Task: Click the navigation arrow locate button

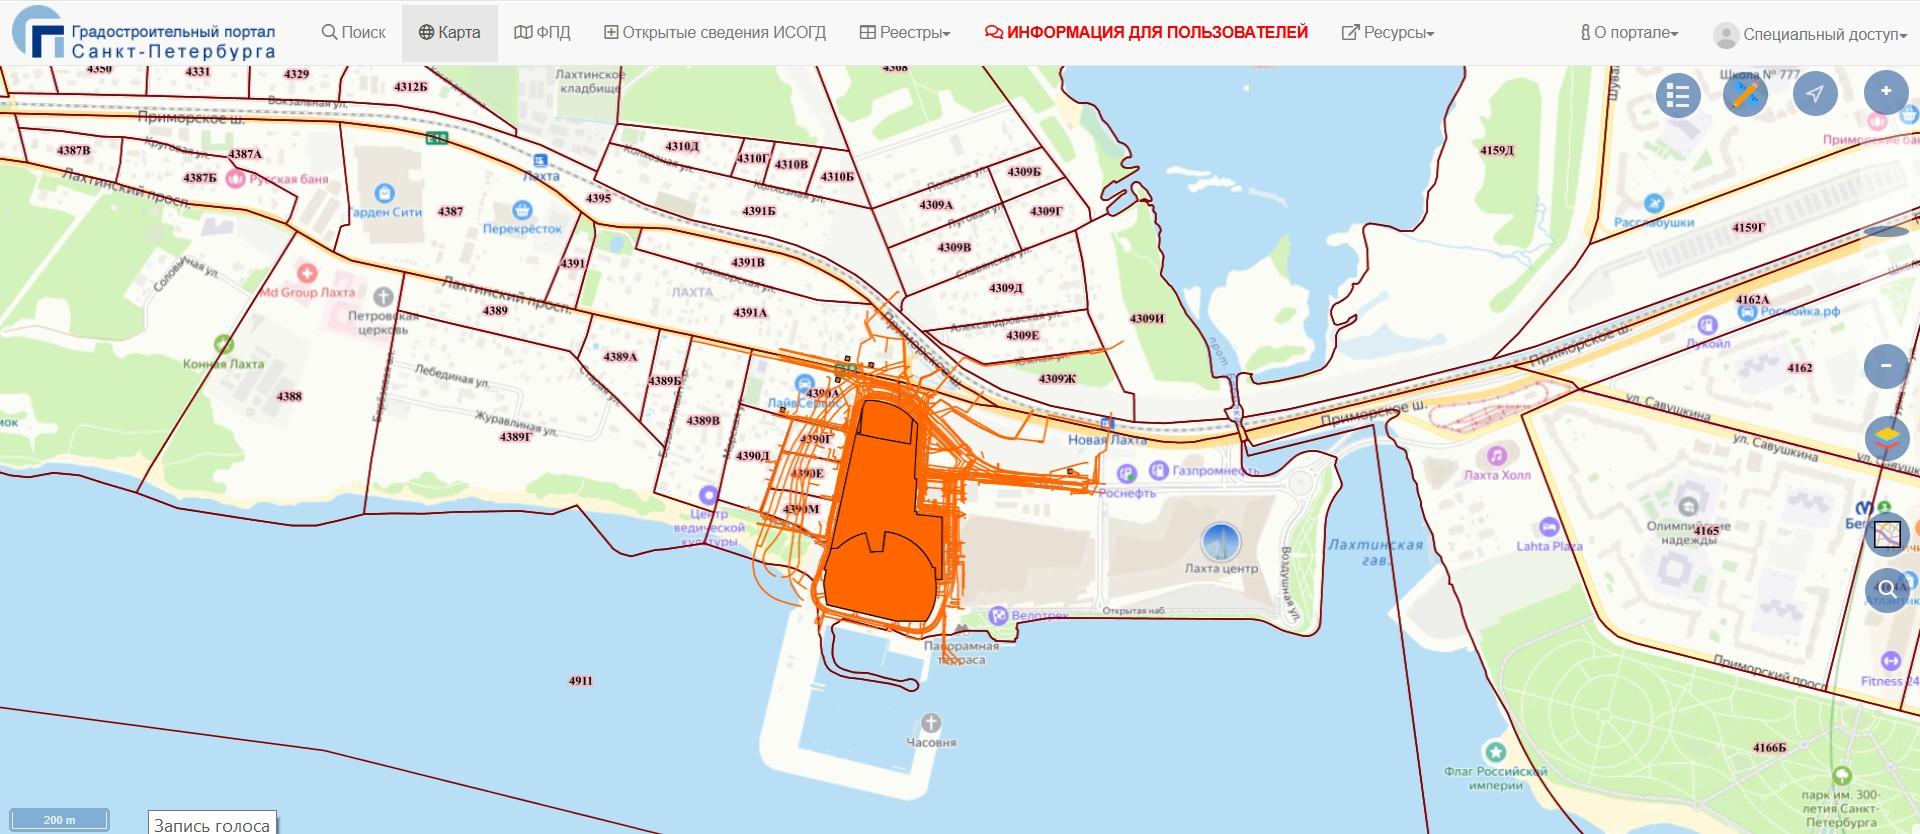Action: pos(1815,94)
